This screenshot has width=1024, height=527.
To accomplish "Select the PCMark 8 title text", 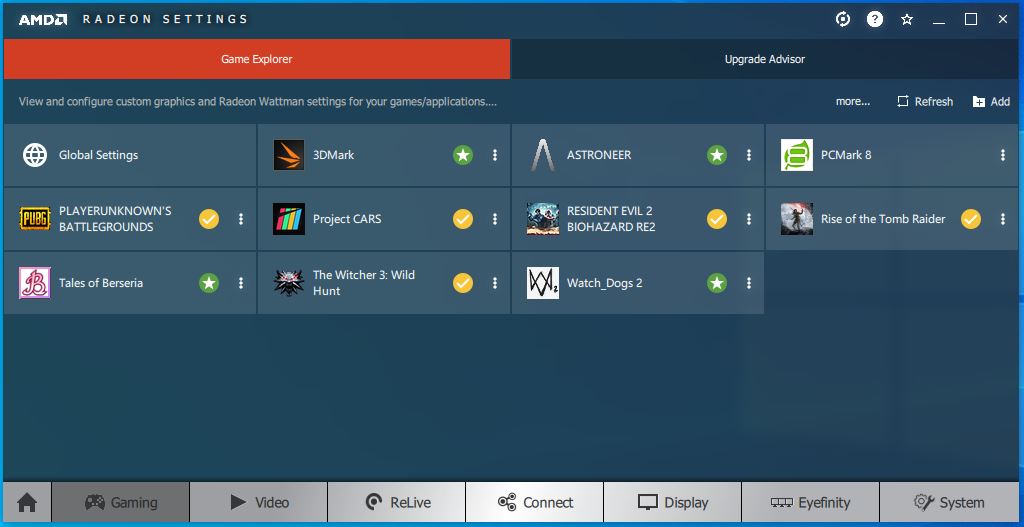I will 846,155.
